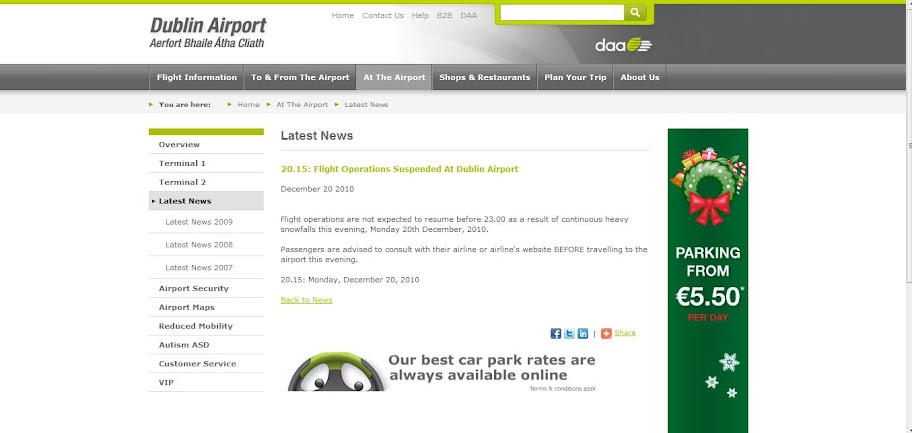Click the Twitter share icon

(x=569, y=333)
